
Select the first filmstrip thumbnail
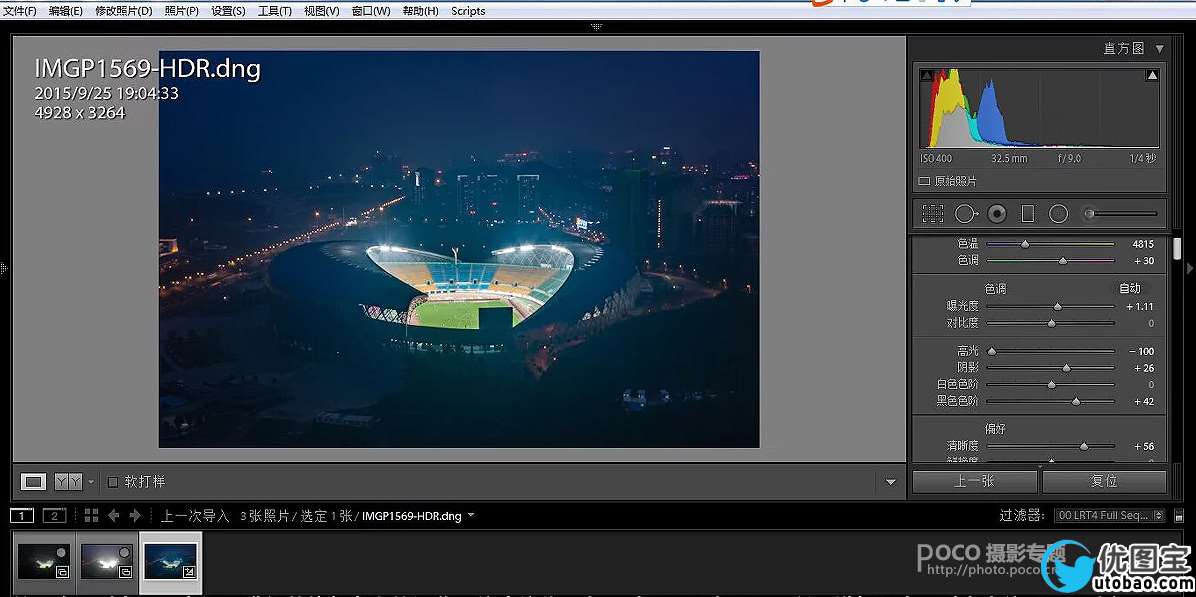(43, 563)
